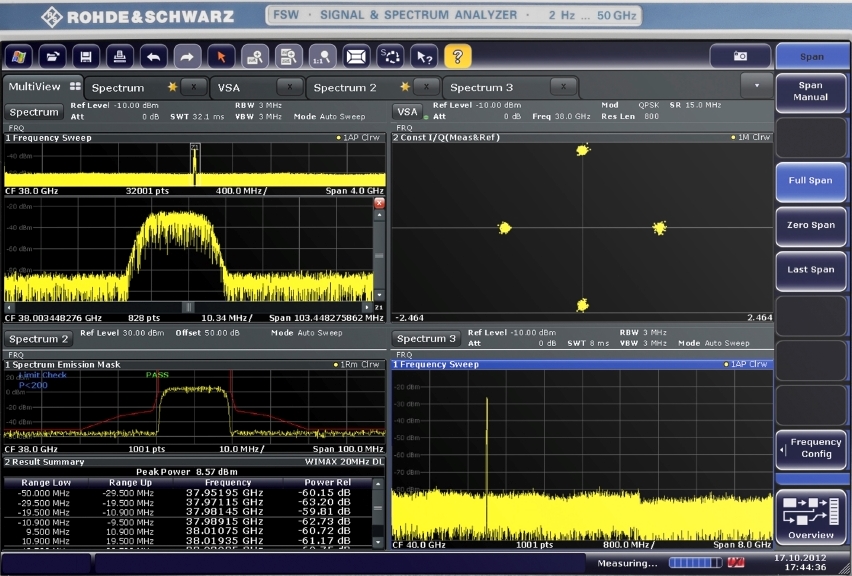Take a screenshot with the camera icon
The height and width of the screenshot is (576, 852).
[740, 57]
